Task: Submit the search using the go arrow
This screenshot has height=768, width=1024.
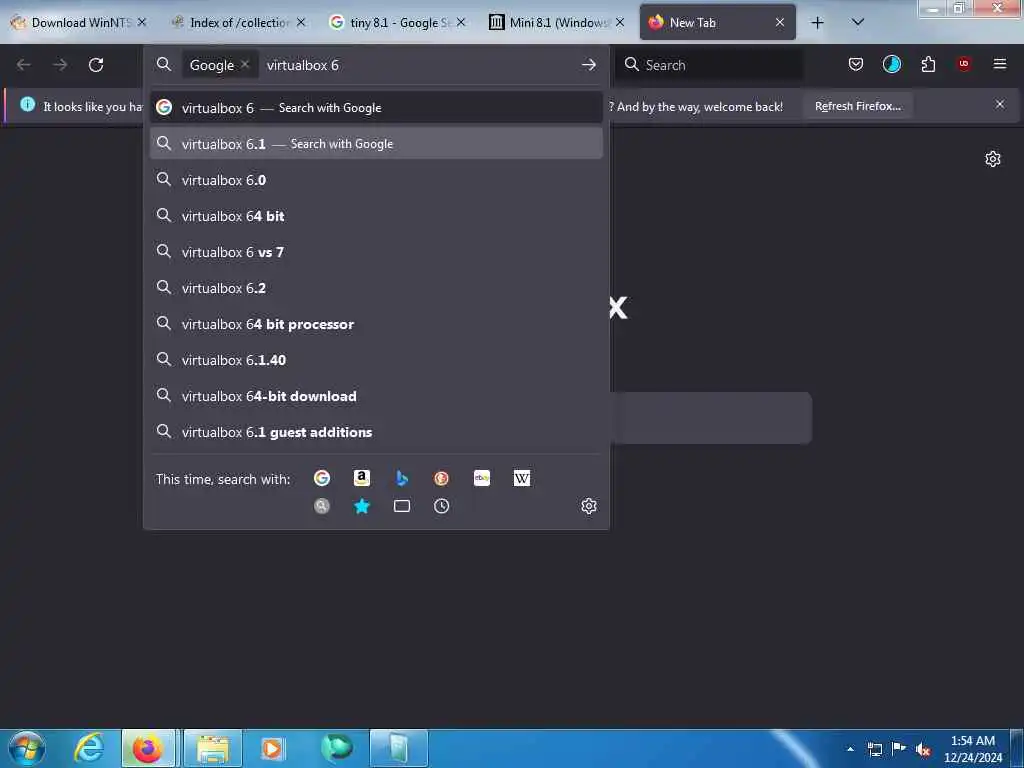Action: coord(588,65)
